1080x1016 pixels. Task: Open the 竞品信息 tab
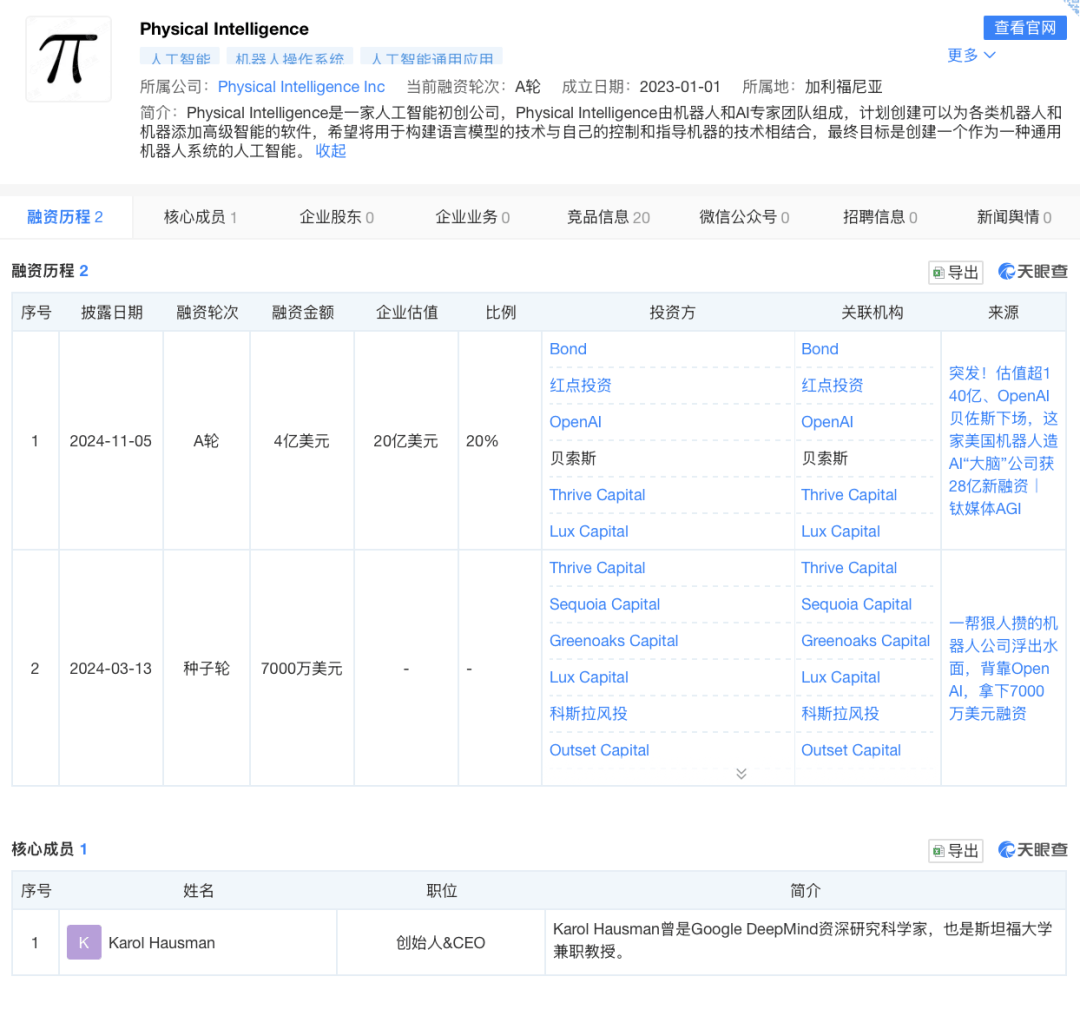pos(608,217)
